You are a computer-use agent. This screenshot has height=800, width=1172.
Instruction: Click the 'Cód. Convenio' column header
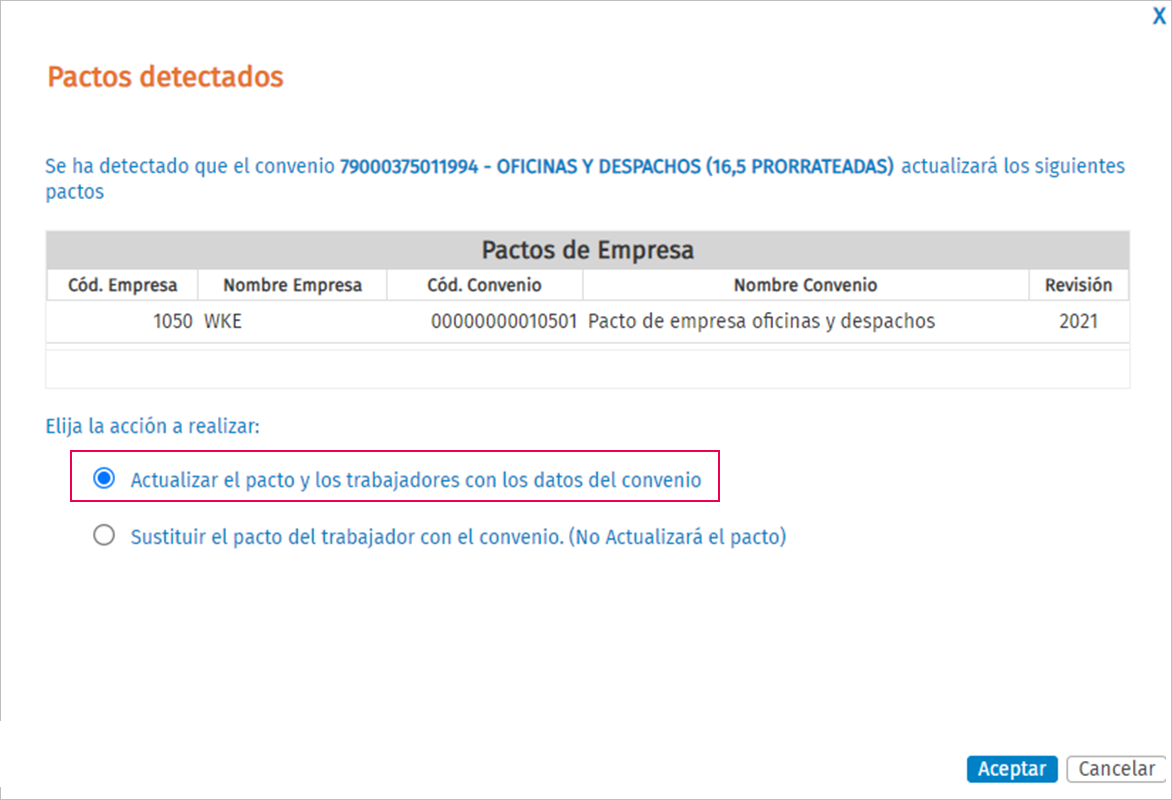coord(484,285)
